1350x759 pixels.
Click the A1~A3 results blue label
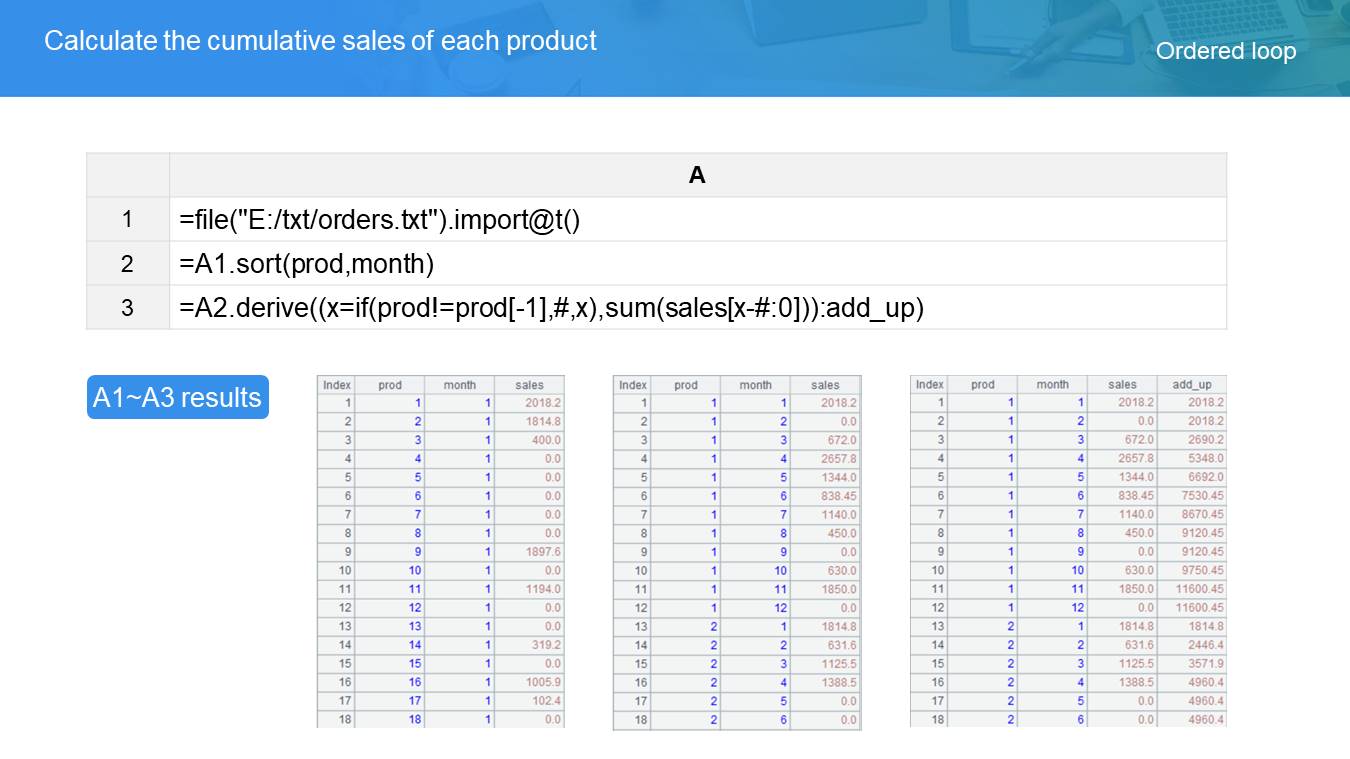177,397
